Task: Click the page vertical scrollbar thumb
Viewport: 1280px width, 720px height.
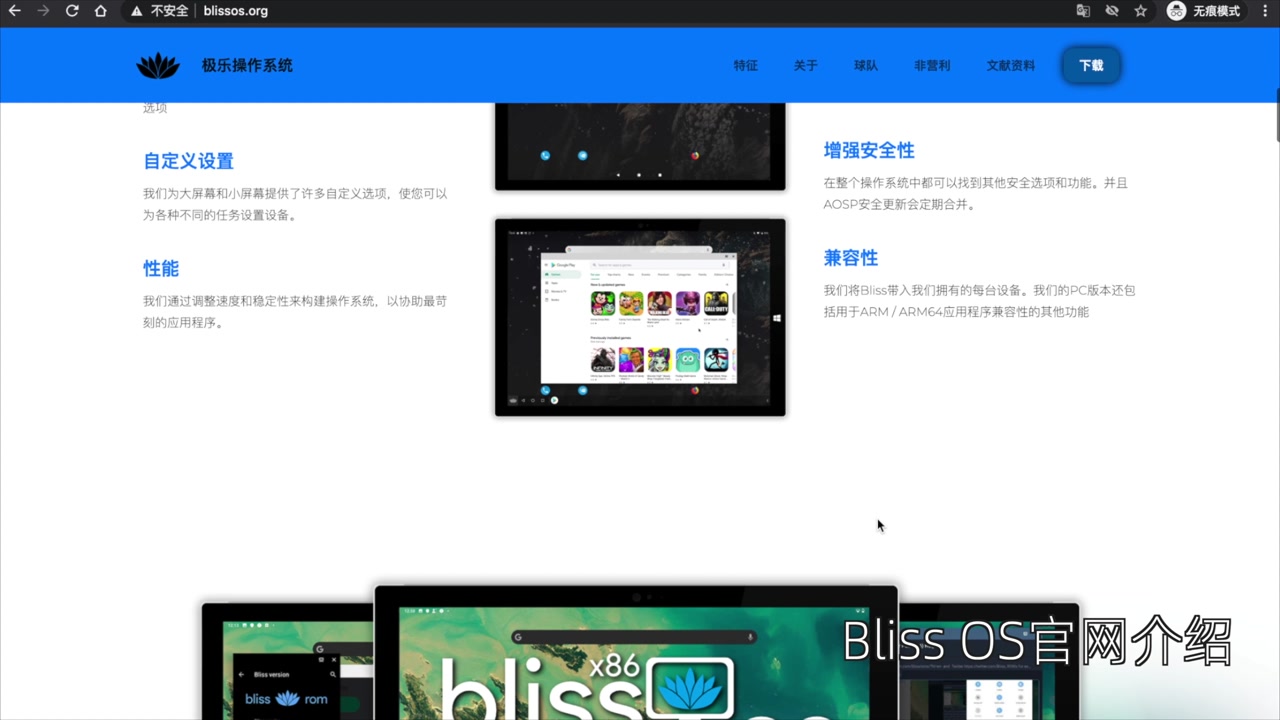Action: [1277, 116]
